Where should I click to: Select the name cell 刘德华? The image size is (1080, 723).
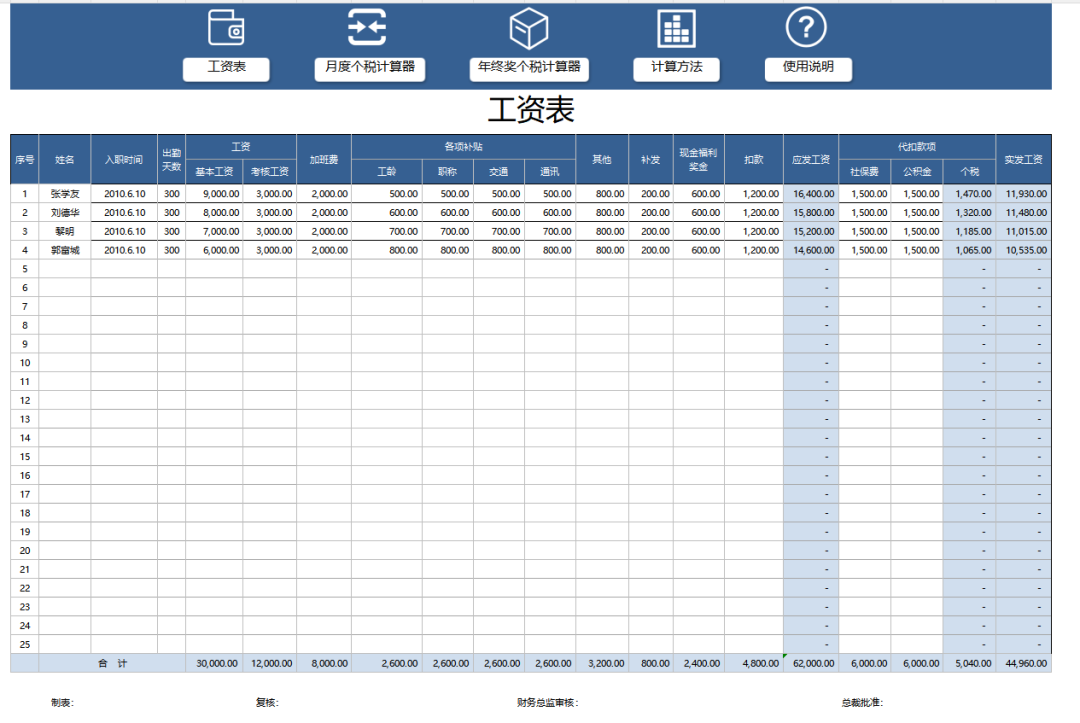coord(65,213)
